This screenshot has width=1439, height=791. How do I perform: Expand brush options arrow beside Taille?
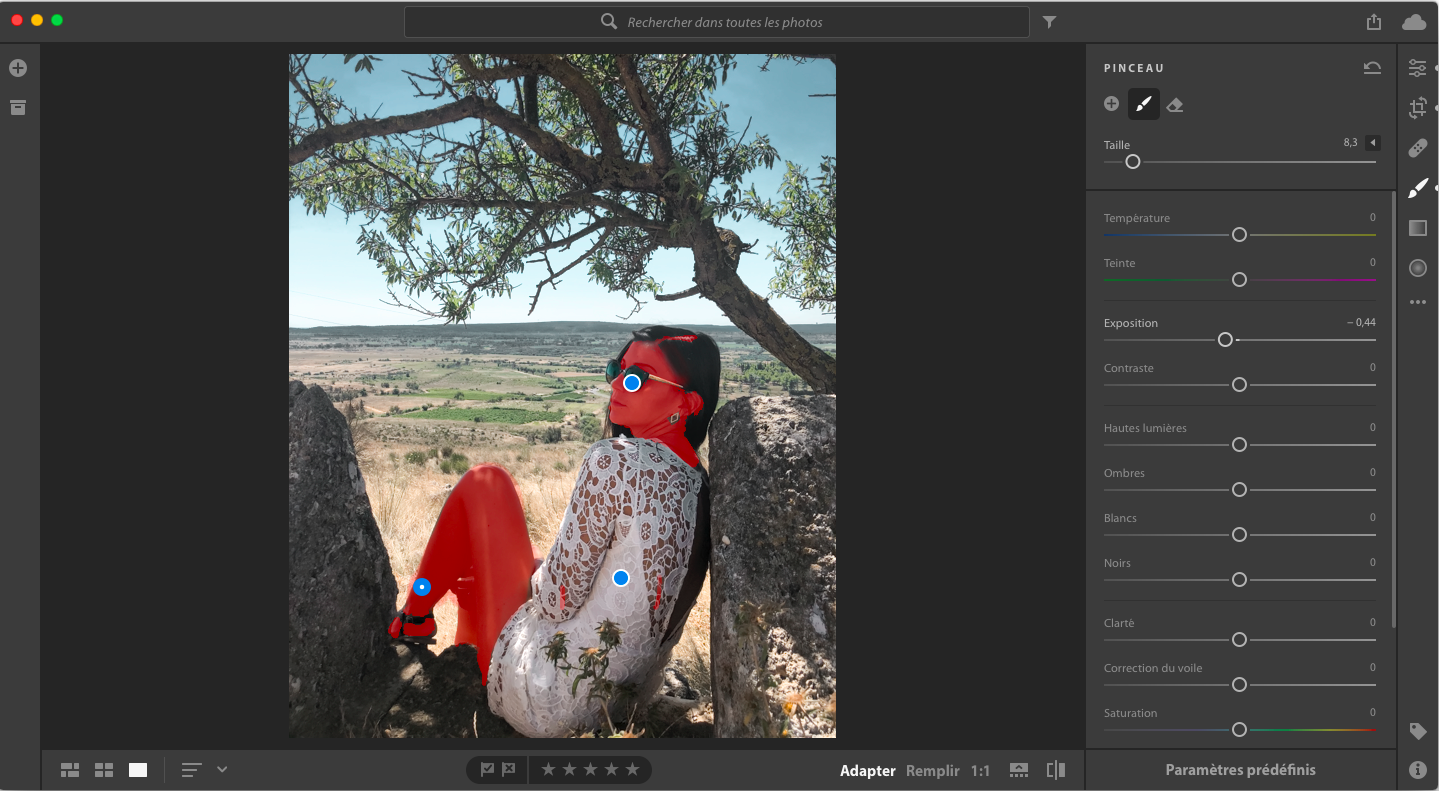[1373, 143]
